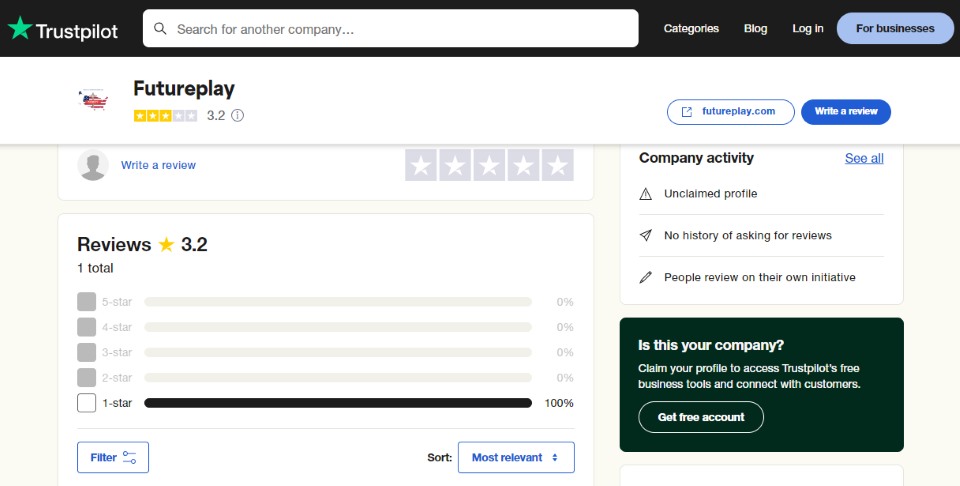Viewport: 960px width, 486px height.
Task: Open the Blog menu item
Action: 755,28
